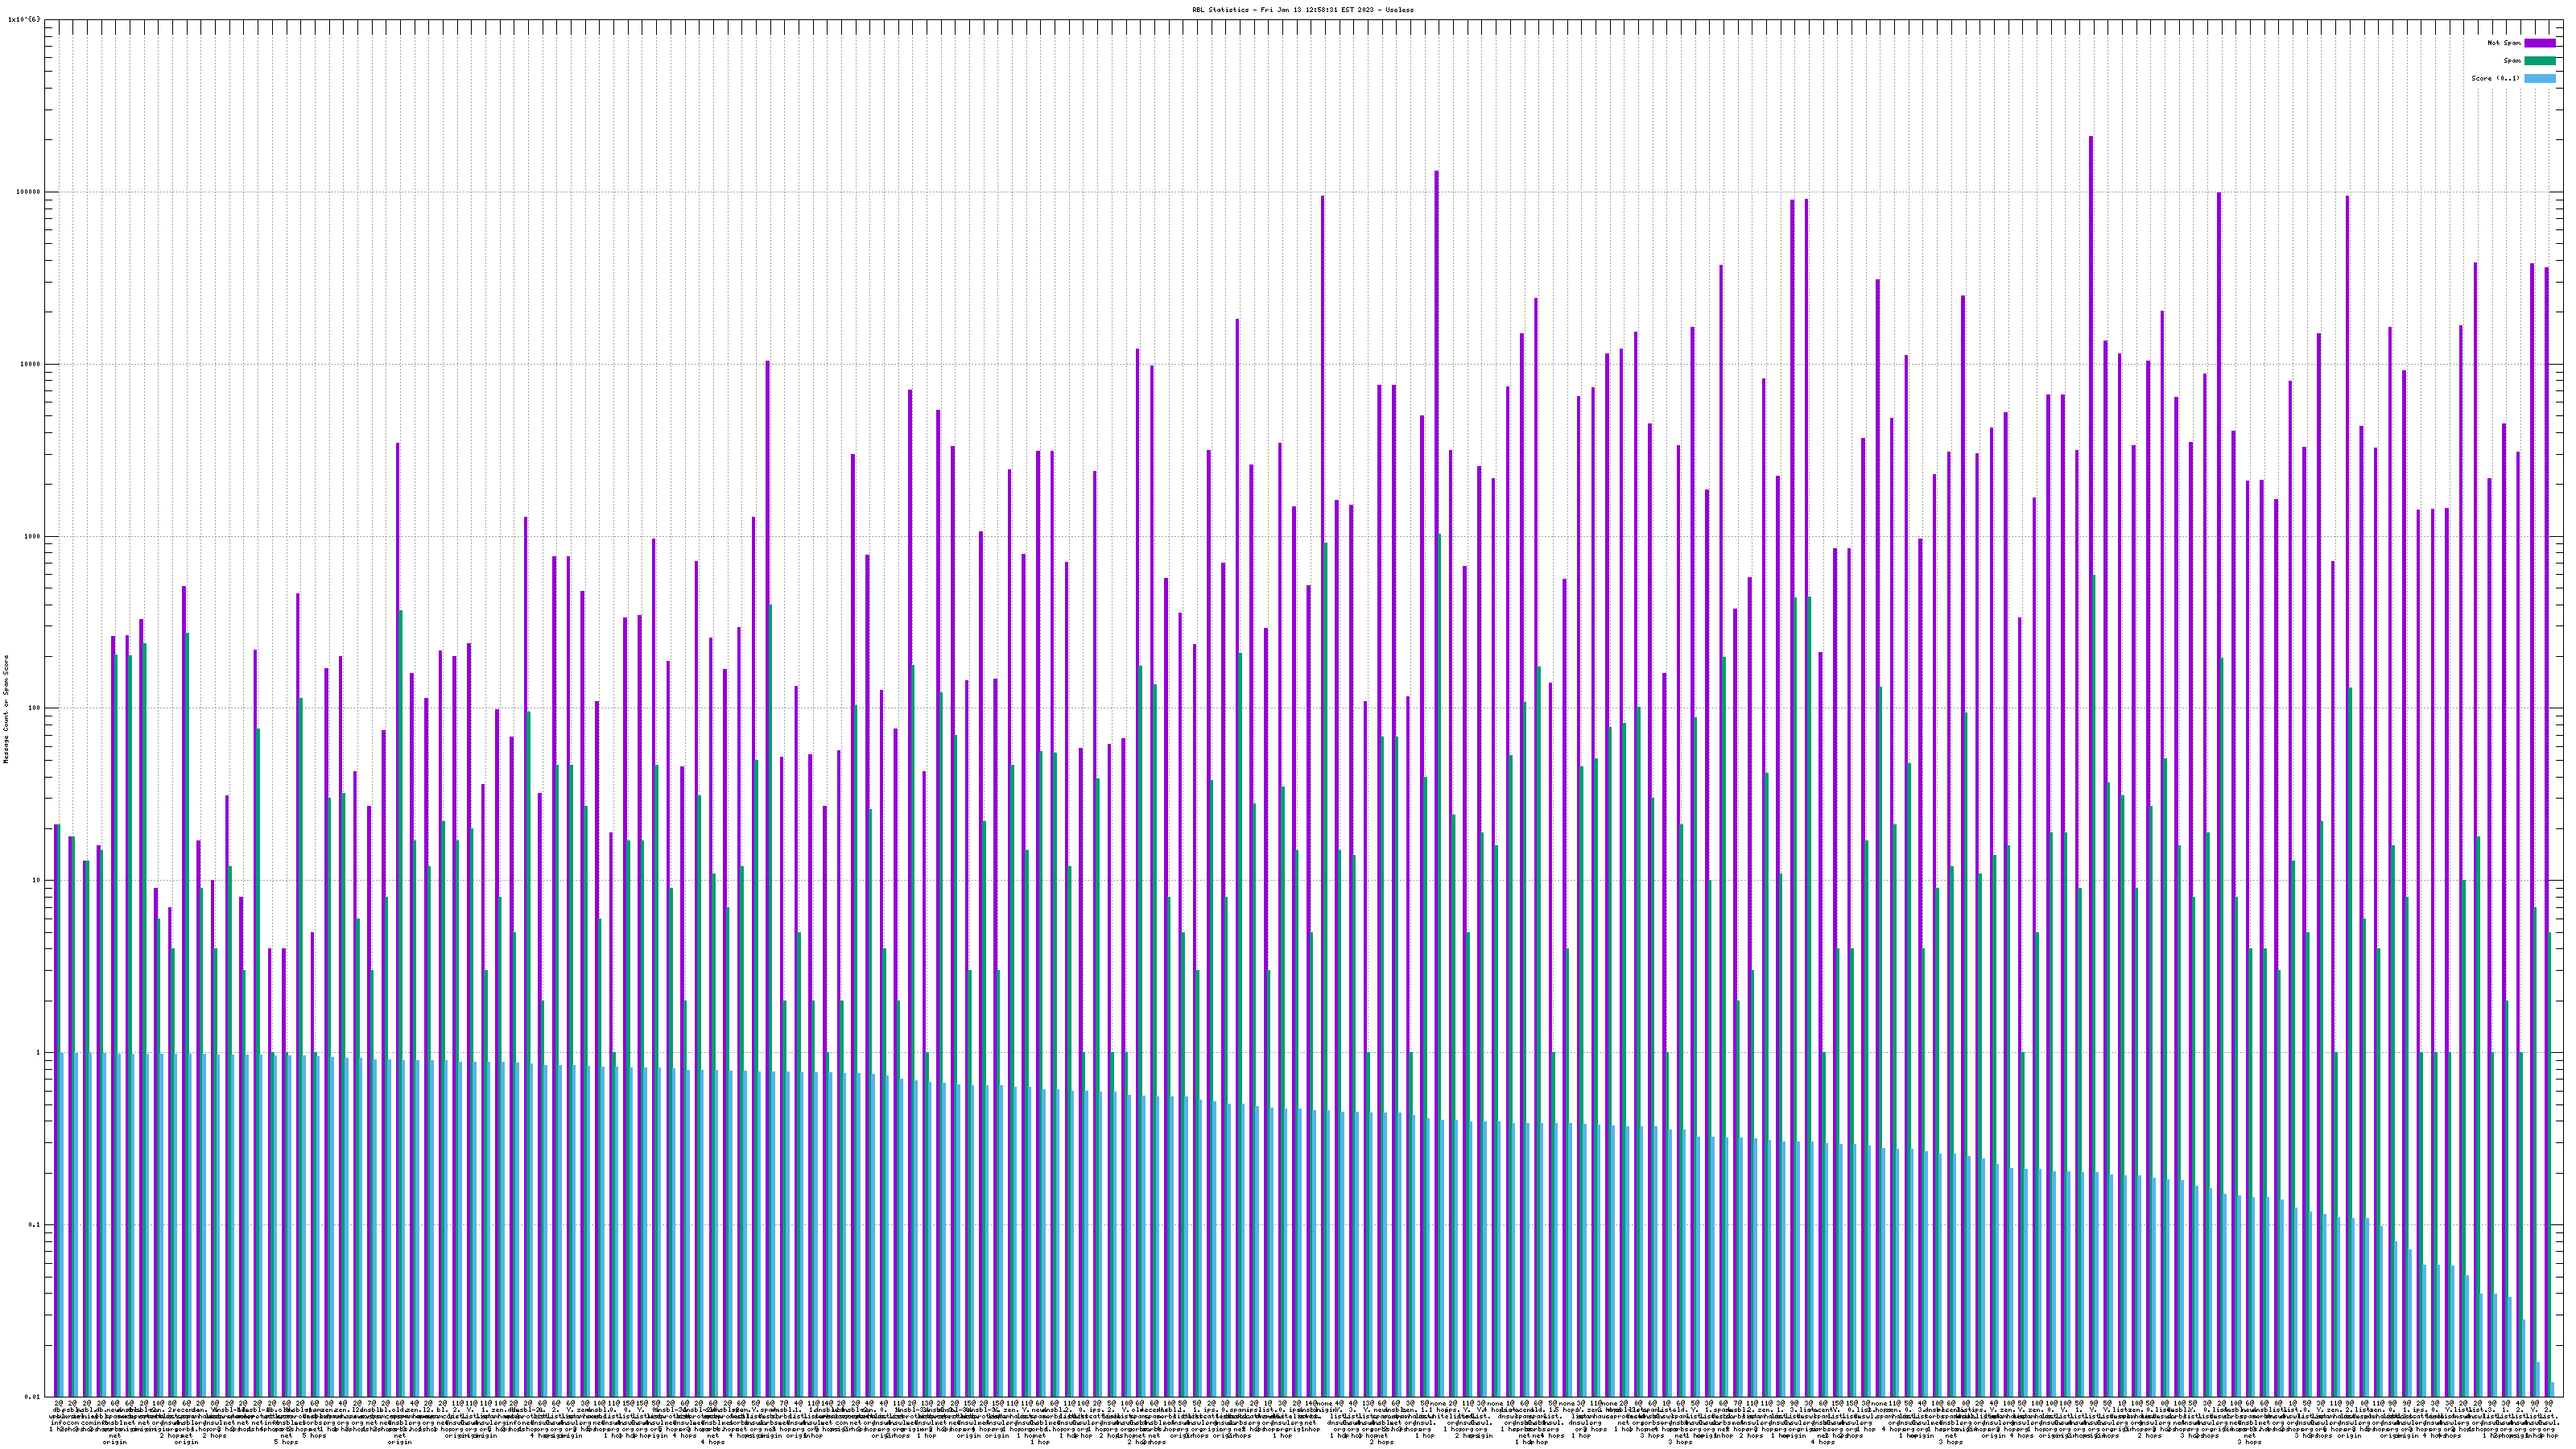2576x1449 pixels.
Task: Click the 'Not Spam' legend label
Action: [2504, 43]
